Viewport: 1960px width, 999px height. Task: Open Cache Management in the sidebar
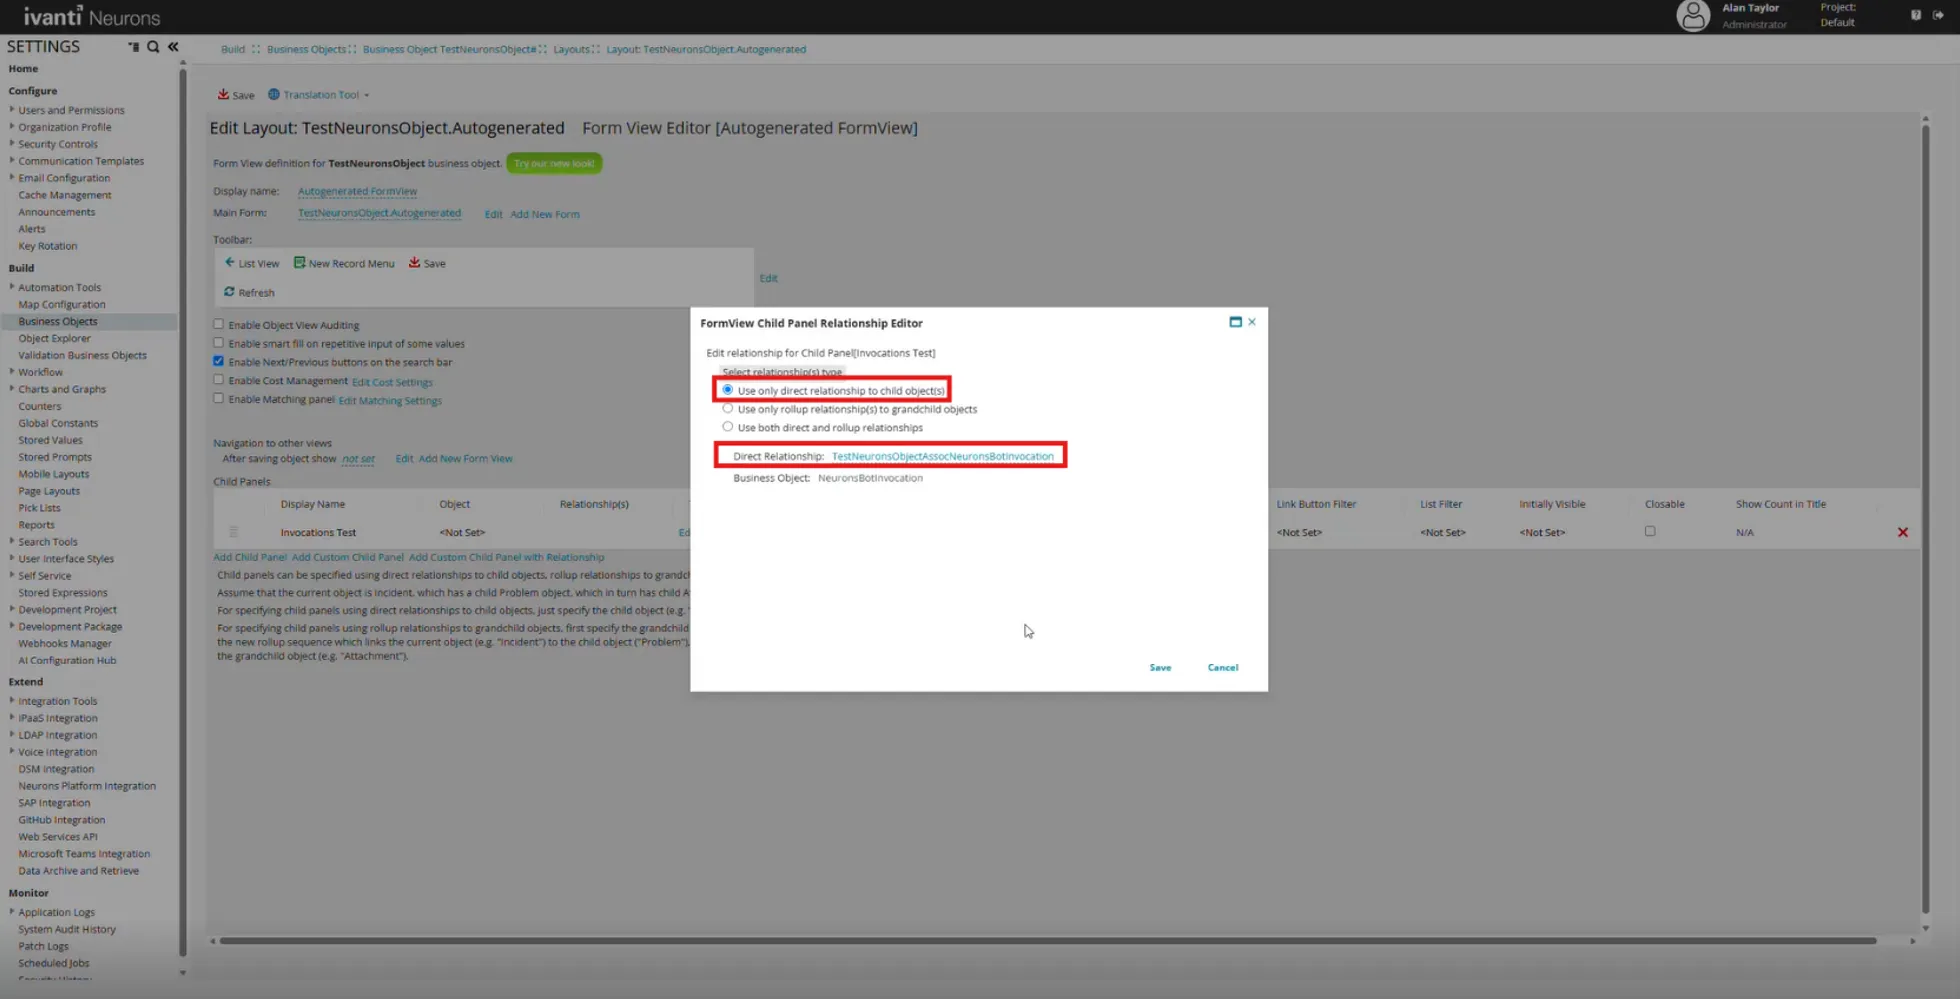pyautogui.click(x=65, y=195)
